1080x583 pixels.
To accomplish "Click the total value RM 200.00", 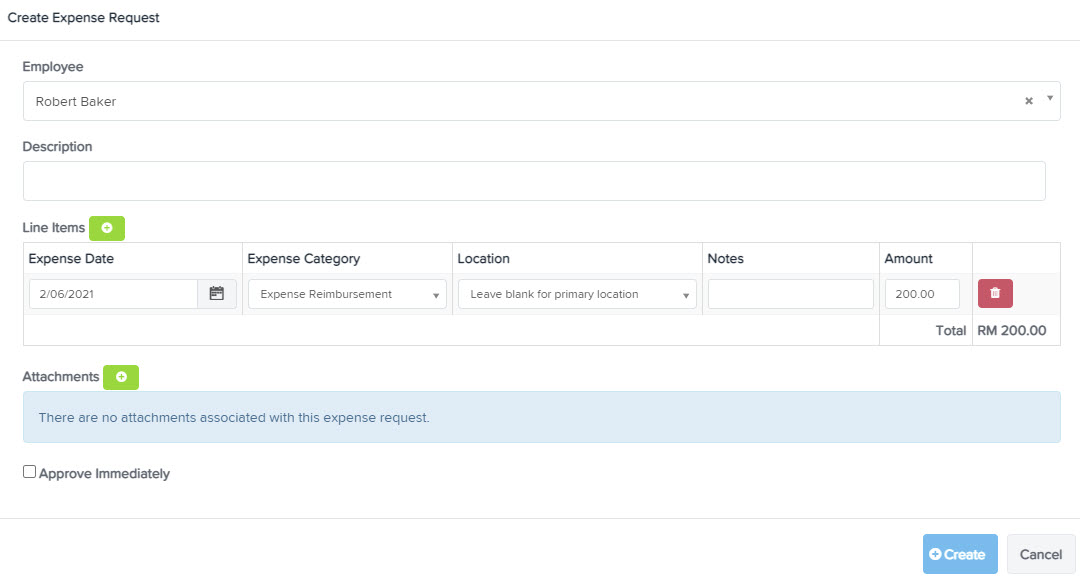I will (x=1011, y=331).
